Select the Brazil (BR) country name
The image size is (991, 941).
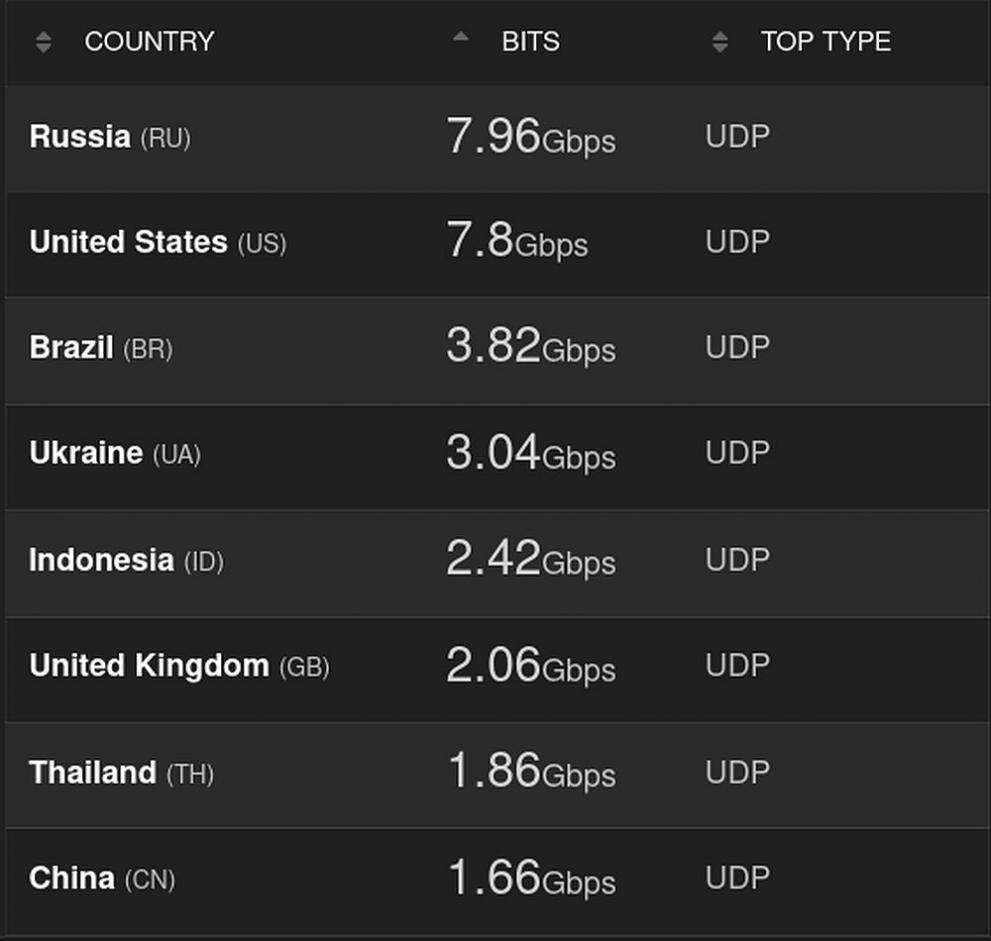(101, 349)
